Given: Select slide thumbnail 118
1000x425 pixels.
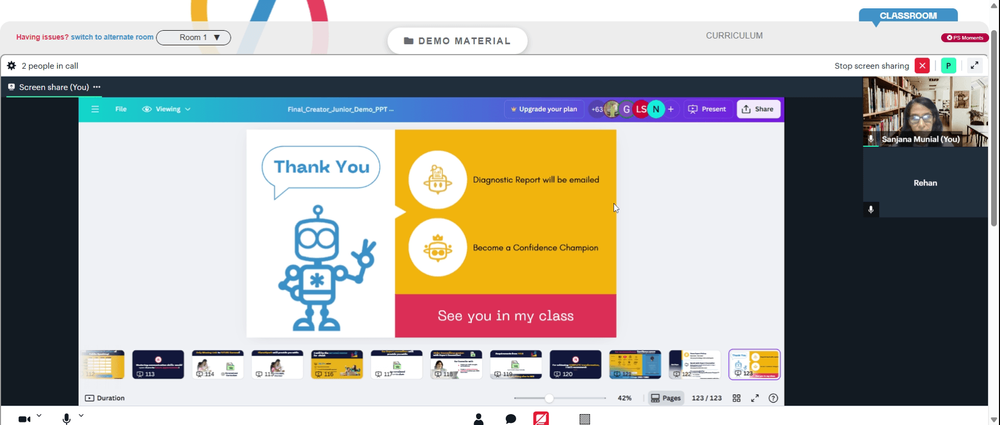Looking at the screenshot, I should click(456, 364).
